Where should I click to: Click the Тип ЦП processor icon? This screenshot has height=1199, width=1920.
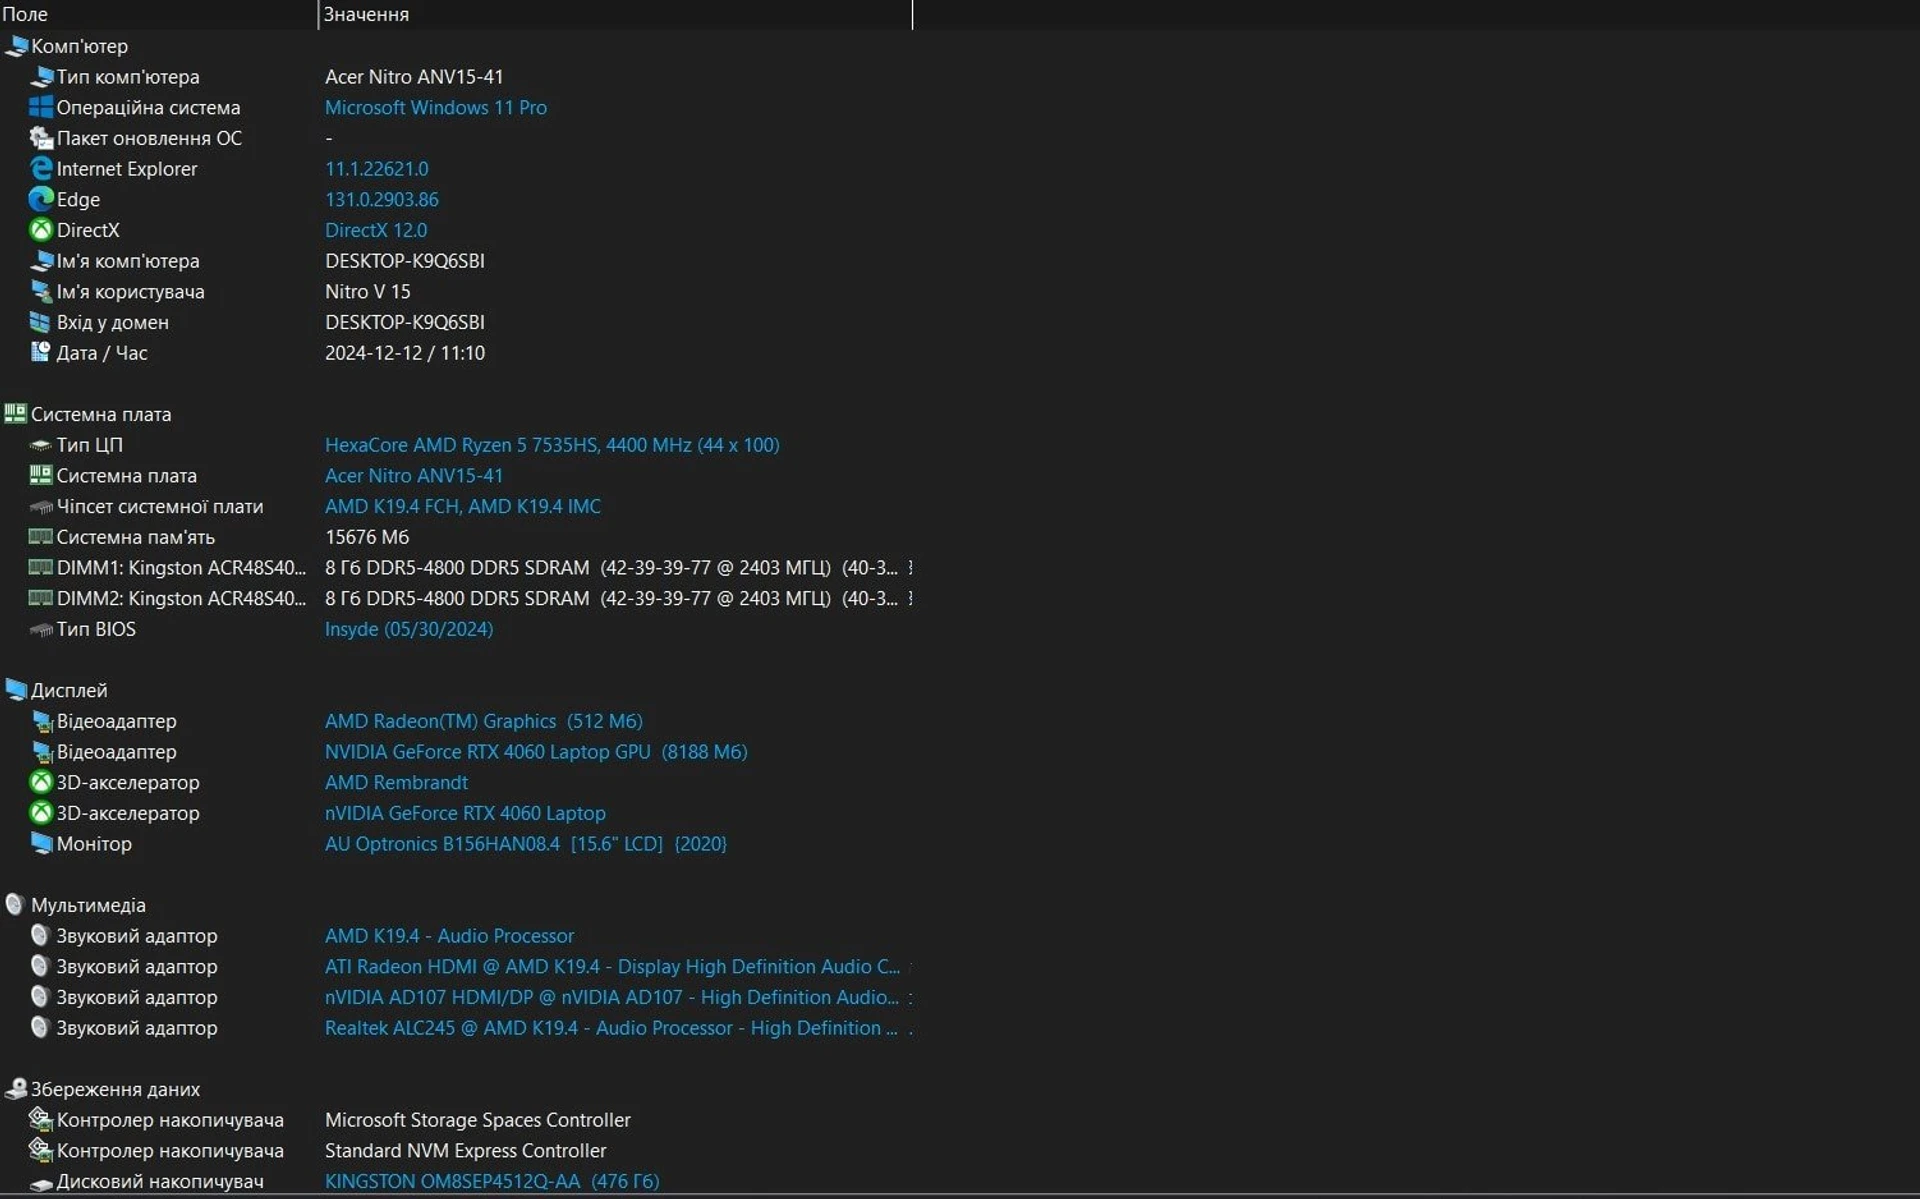[x=41, y=445]
